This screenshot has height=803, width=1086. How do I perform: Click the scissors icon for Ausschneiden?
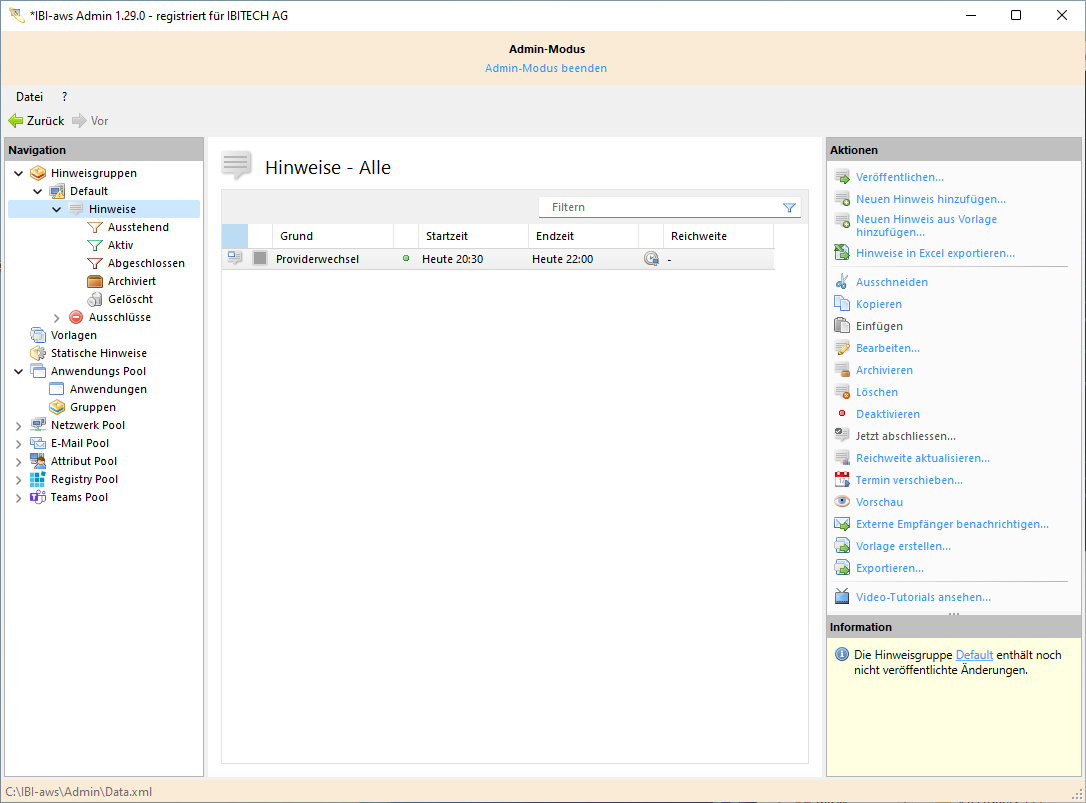click(841, 282)
